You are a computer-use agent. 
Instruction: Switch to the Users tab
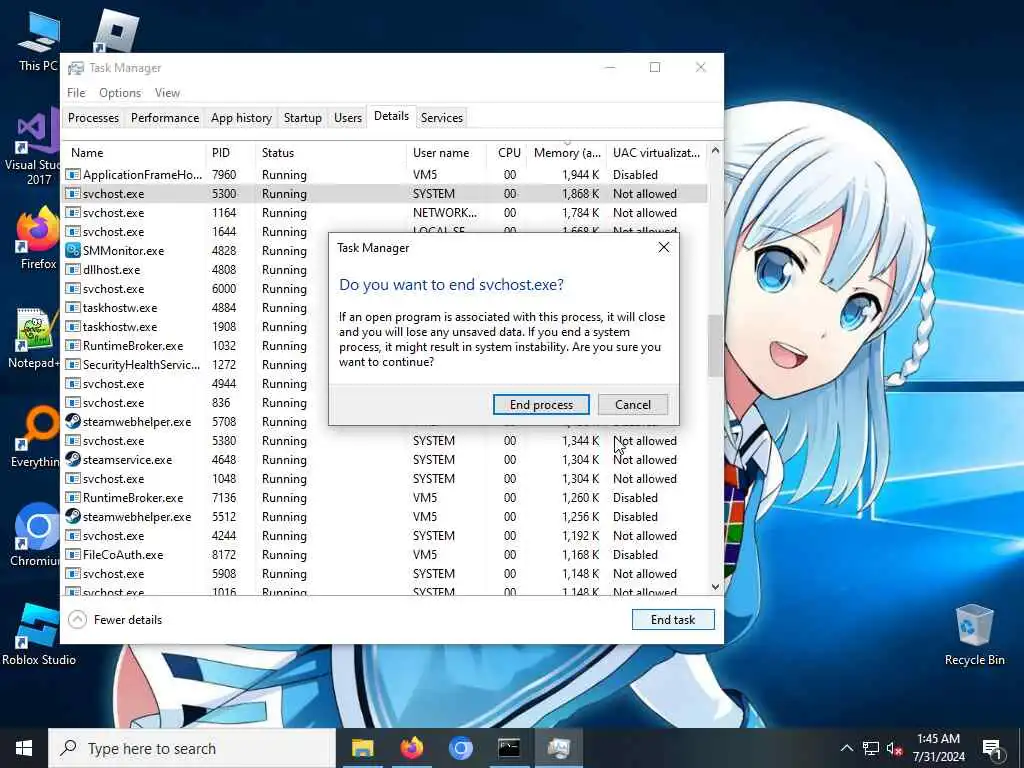(347, 118)
